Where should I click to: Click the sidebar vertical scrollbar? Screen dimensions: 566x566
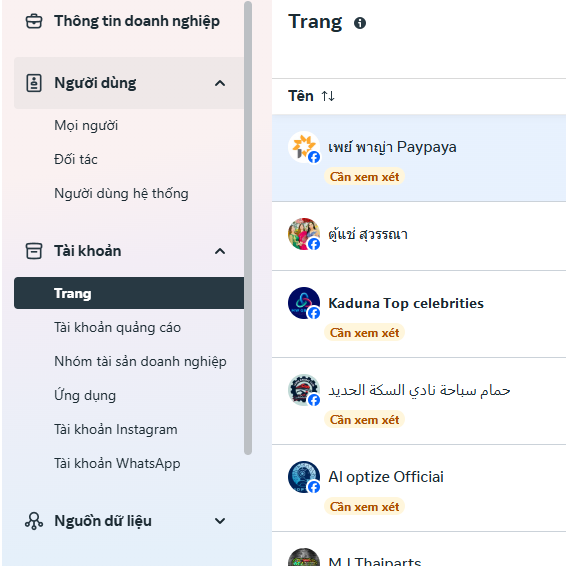(248, 227)
